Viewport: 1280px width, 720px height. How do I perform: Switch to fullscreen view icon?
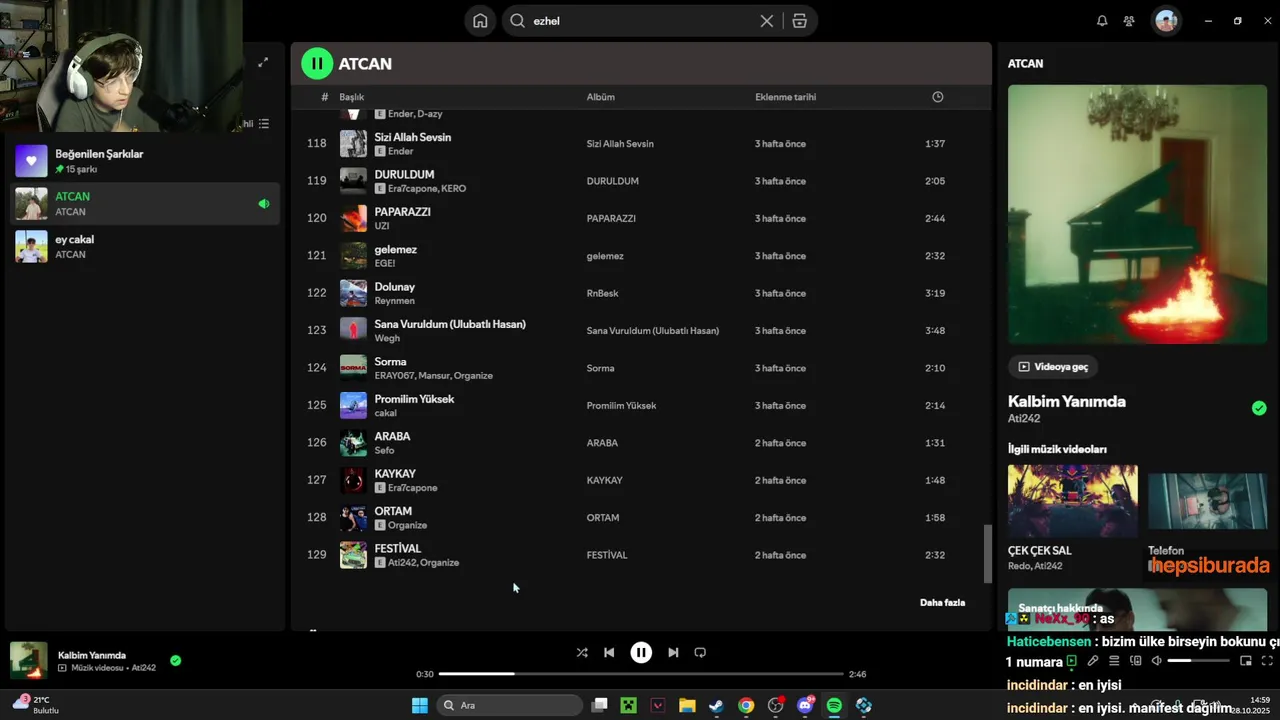tap(1267, 661)
